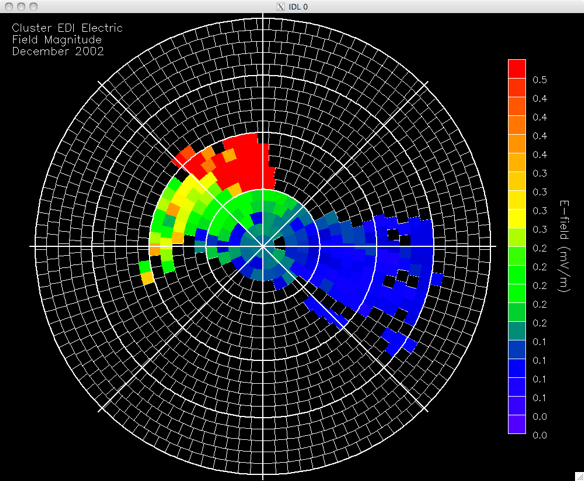
Task: Click the window resize grip corner
Action: (x=580, y=477)
